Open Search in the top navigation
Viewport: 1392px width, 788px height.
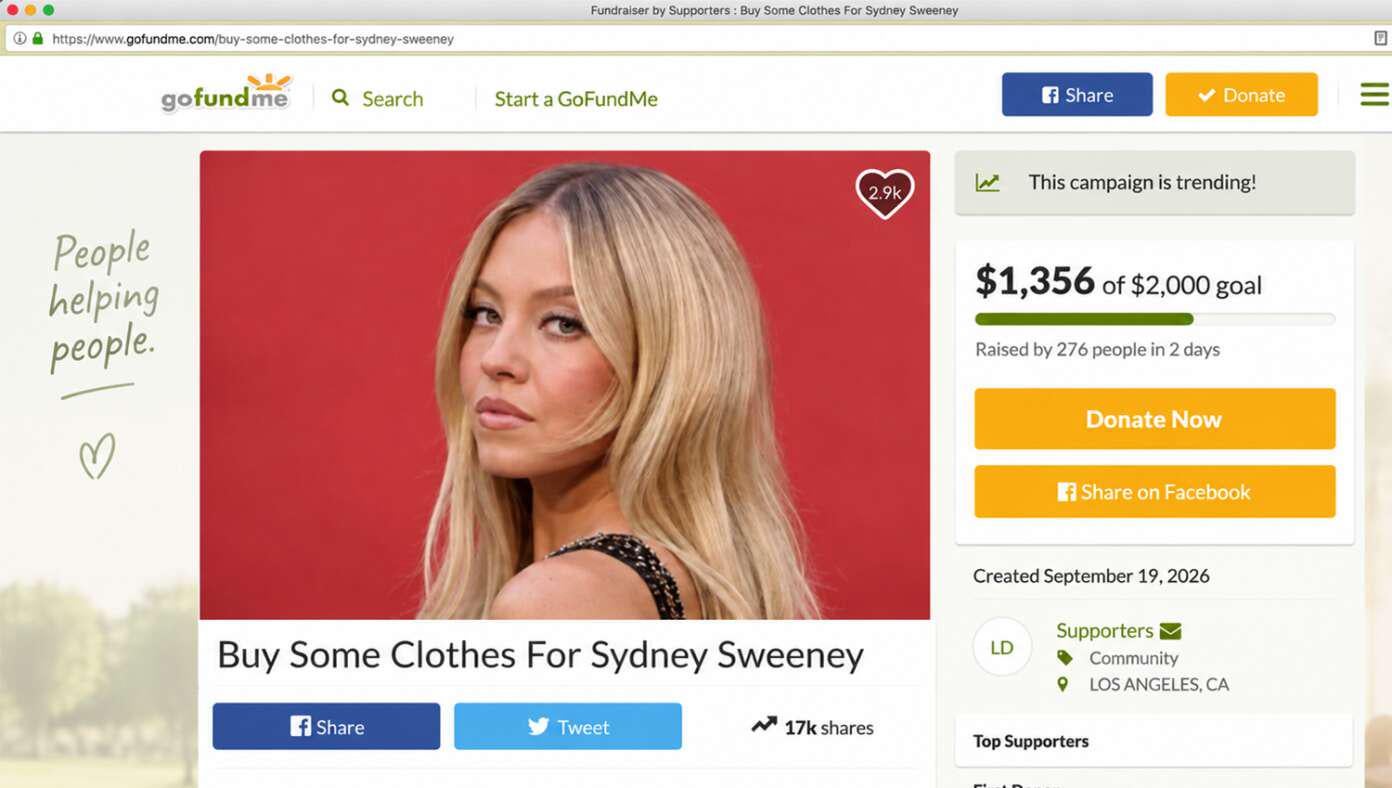click(378, 98)
